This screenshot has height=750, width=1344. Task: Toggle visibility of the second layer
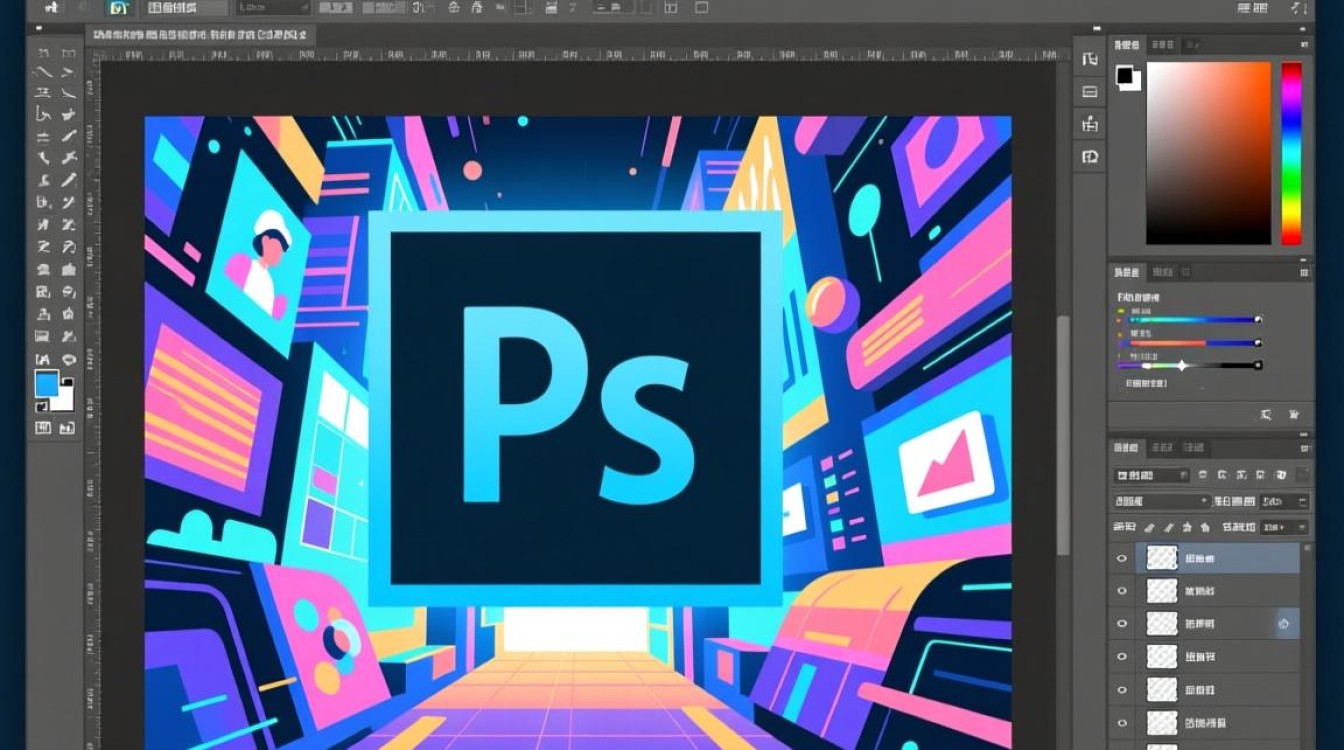tap(1122, 591)
